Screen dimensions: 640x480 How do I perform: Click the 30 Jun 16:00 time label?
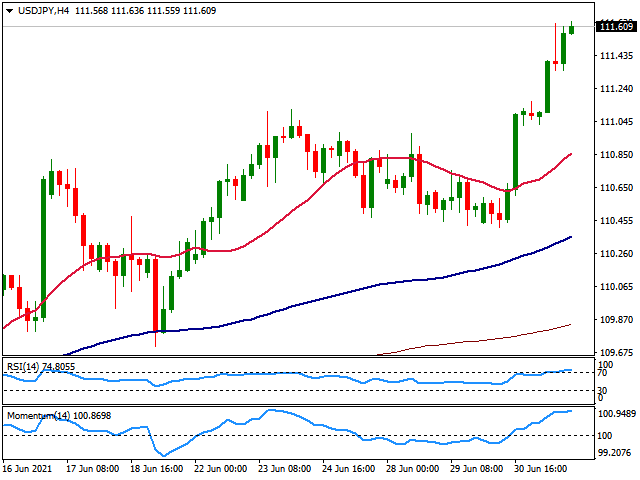[540, 469]
